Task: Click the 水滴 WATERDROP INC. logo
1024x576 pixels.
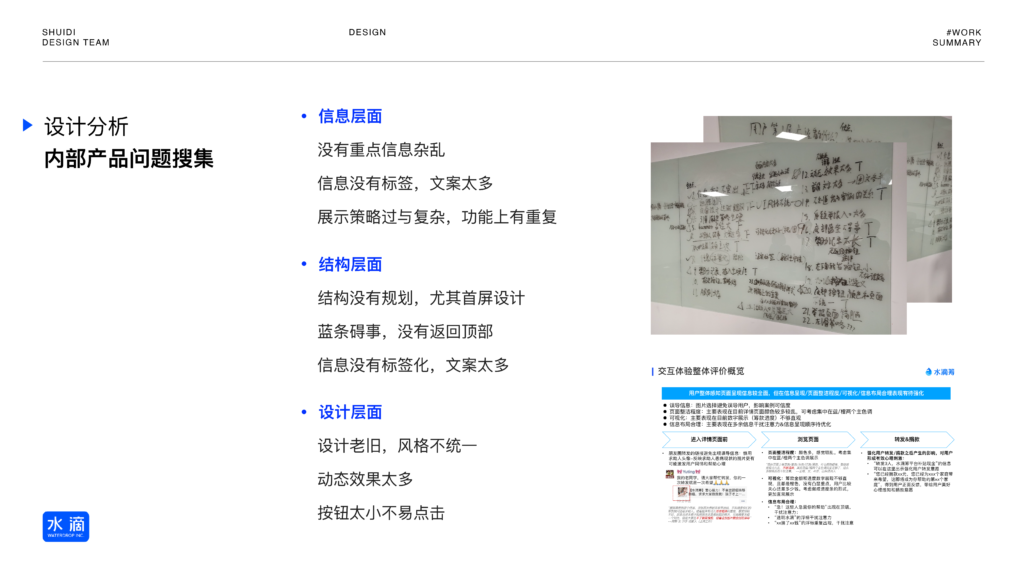Action: click(x=66, y=526)
